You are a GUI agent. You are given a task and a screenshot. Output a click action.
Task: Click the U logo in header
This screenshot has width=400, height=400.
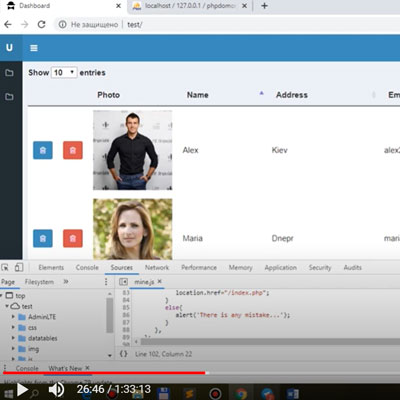tap(9, 48)
